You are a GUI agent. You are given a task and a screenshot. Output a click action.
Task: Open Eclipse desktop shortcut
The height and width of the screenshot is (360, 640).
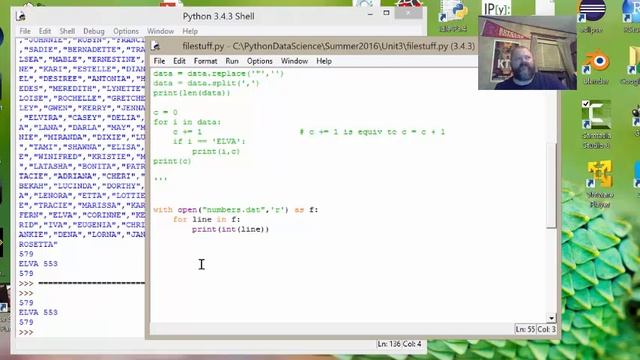[x=592, y=16]
